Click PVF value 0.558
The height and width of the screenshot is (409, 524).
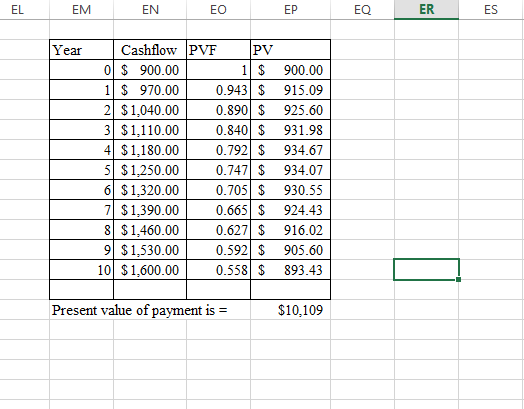(x=218, y=270)
